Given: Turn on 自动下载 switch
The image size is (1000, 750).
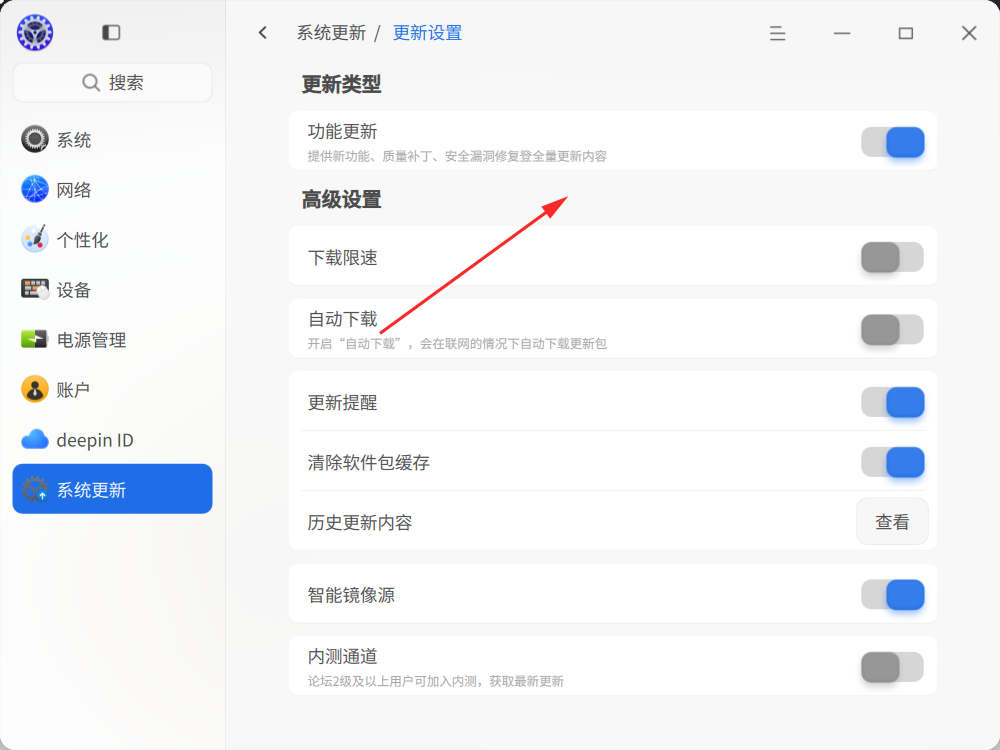Looking at the screenshot, I should pyautogui.click(x=892, y=330).
